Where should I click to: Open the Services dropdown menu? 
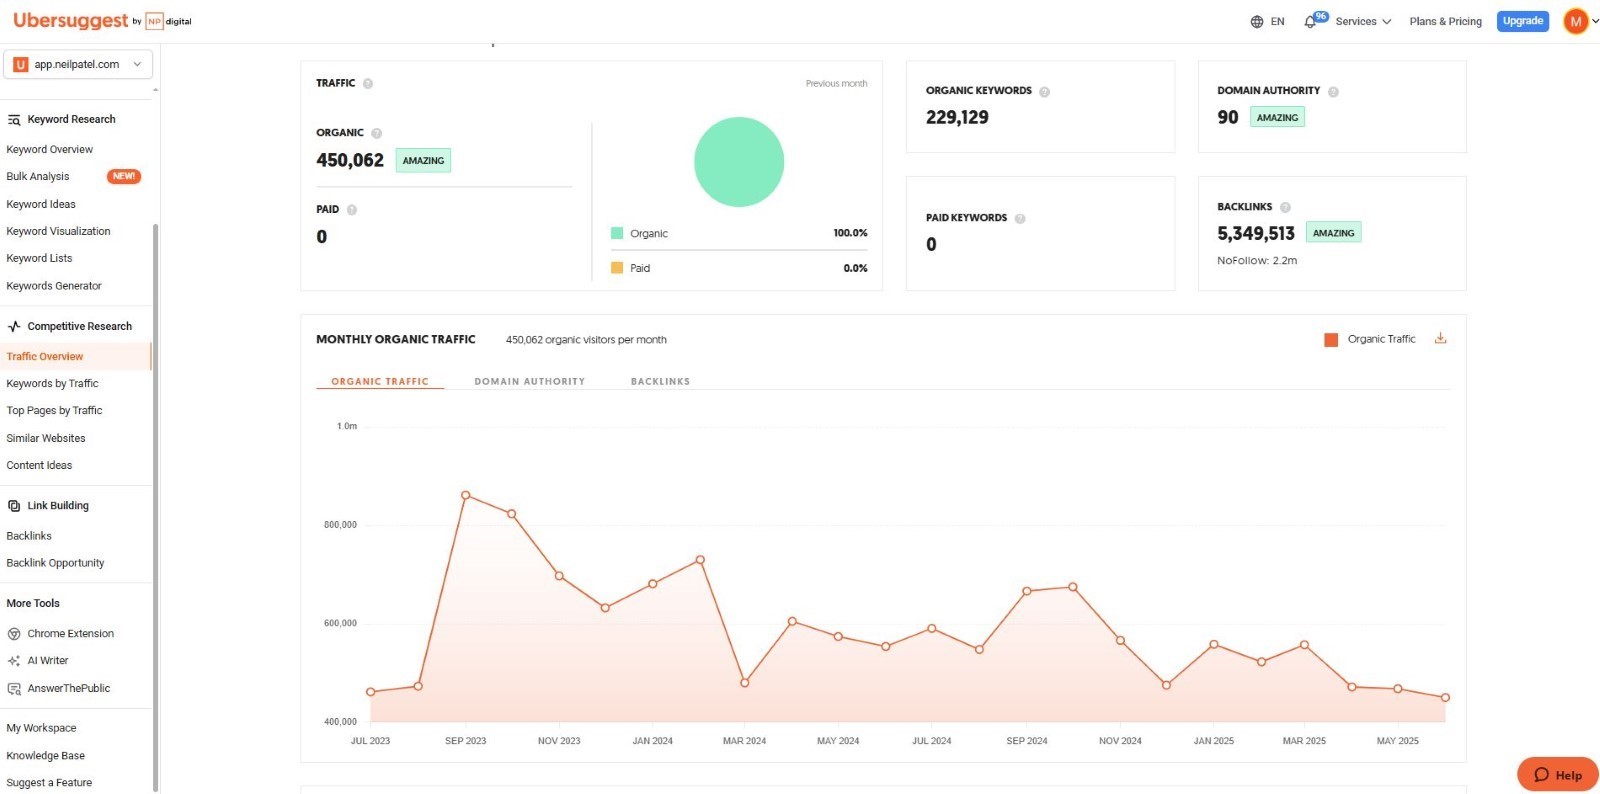pyautogui.click(x=1363, y=21)
